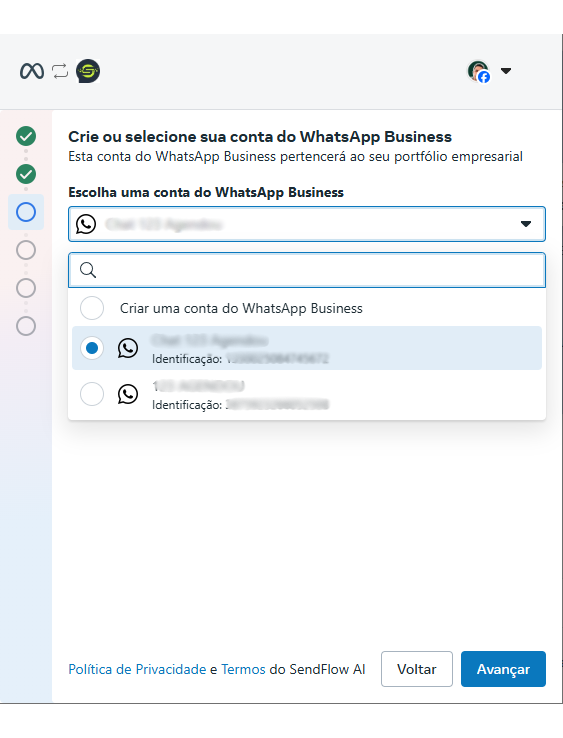Screen dimensions: 563x738
Task: Click the second completed green checkmark step
Action: point(26,174)
